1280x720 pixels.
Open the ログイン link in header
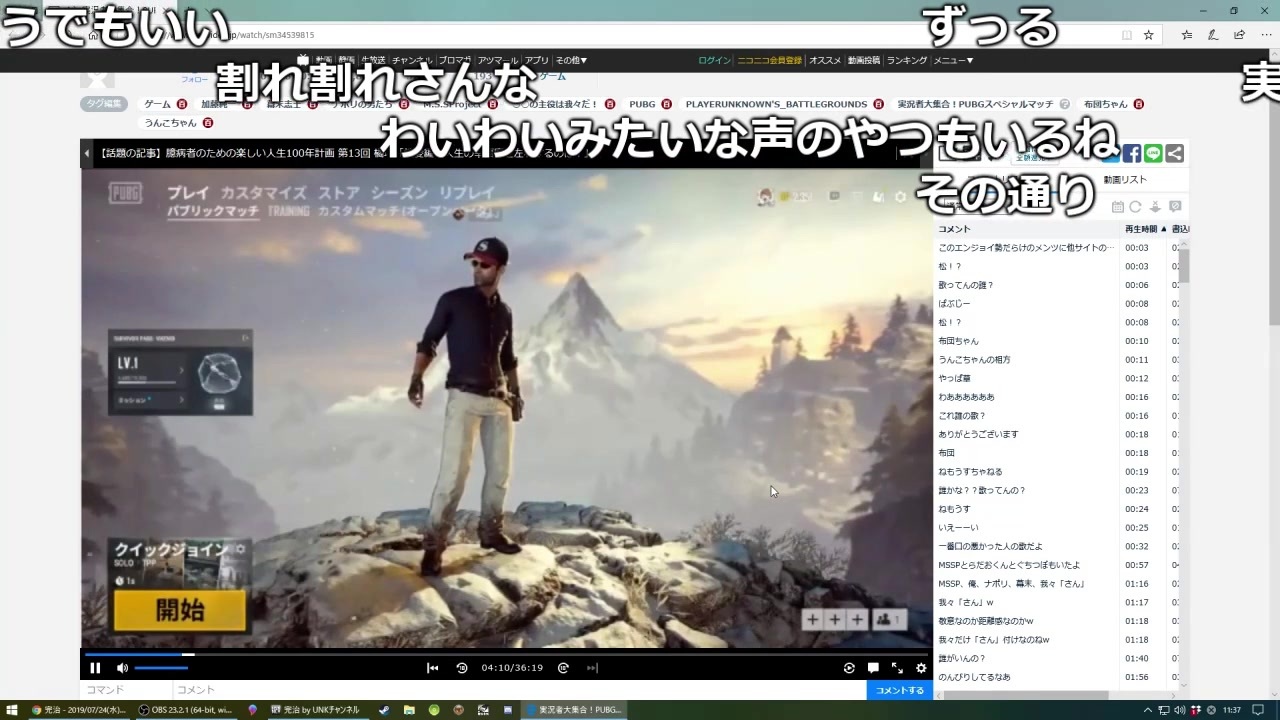(x=714, y=61)
